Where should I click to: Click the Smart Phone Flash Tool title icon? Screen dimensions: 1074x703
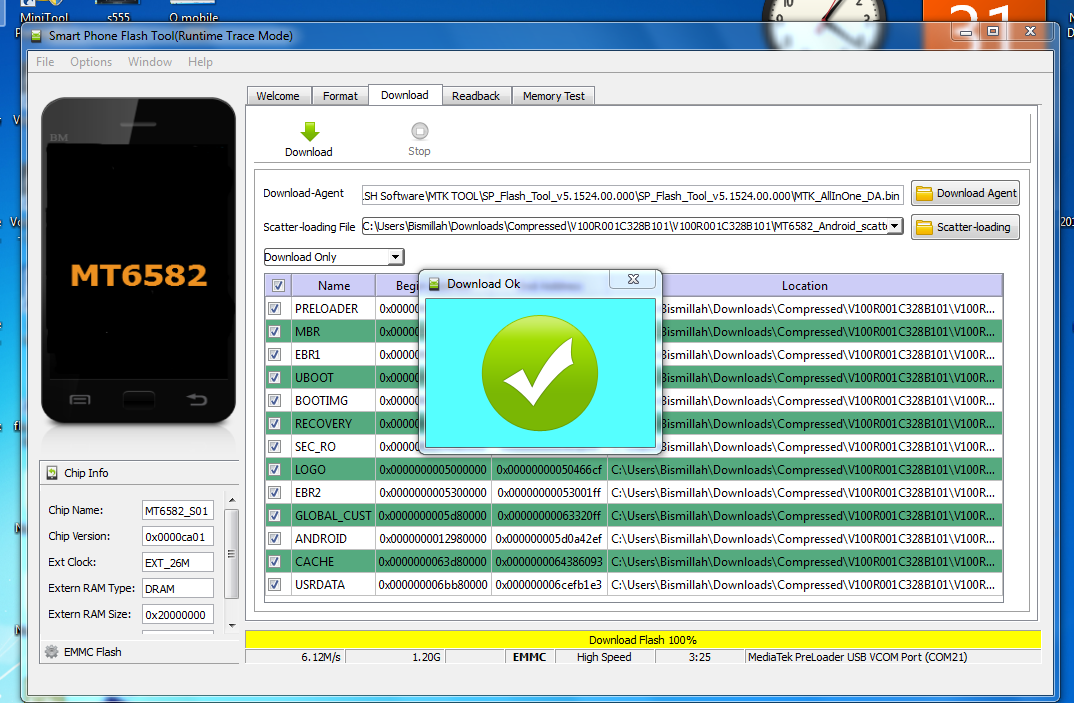click(36, 36)
